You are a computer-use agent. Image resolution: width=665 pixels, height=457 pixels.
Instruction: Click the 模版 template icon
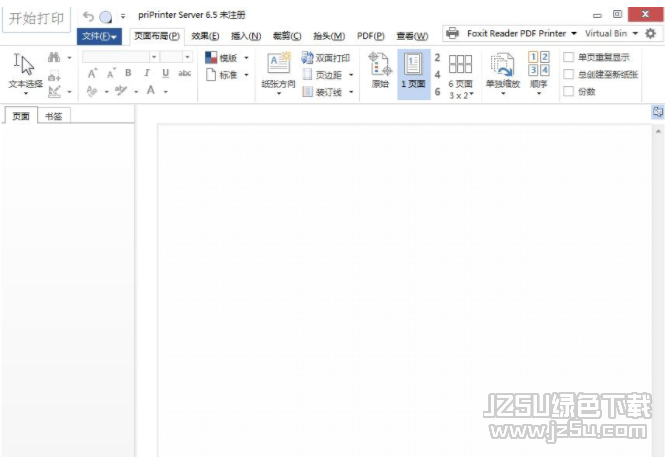coord(211,58)
